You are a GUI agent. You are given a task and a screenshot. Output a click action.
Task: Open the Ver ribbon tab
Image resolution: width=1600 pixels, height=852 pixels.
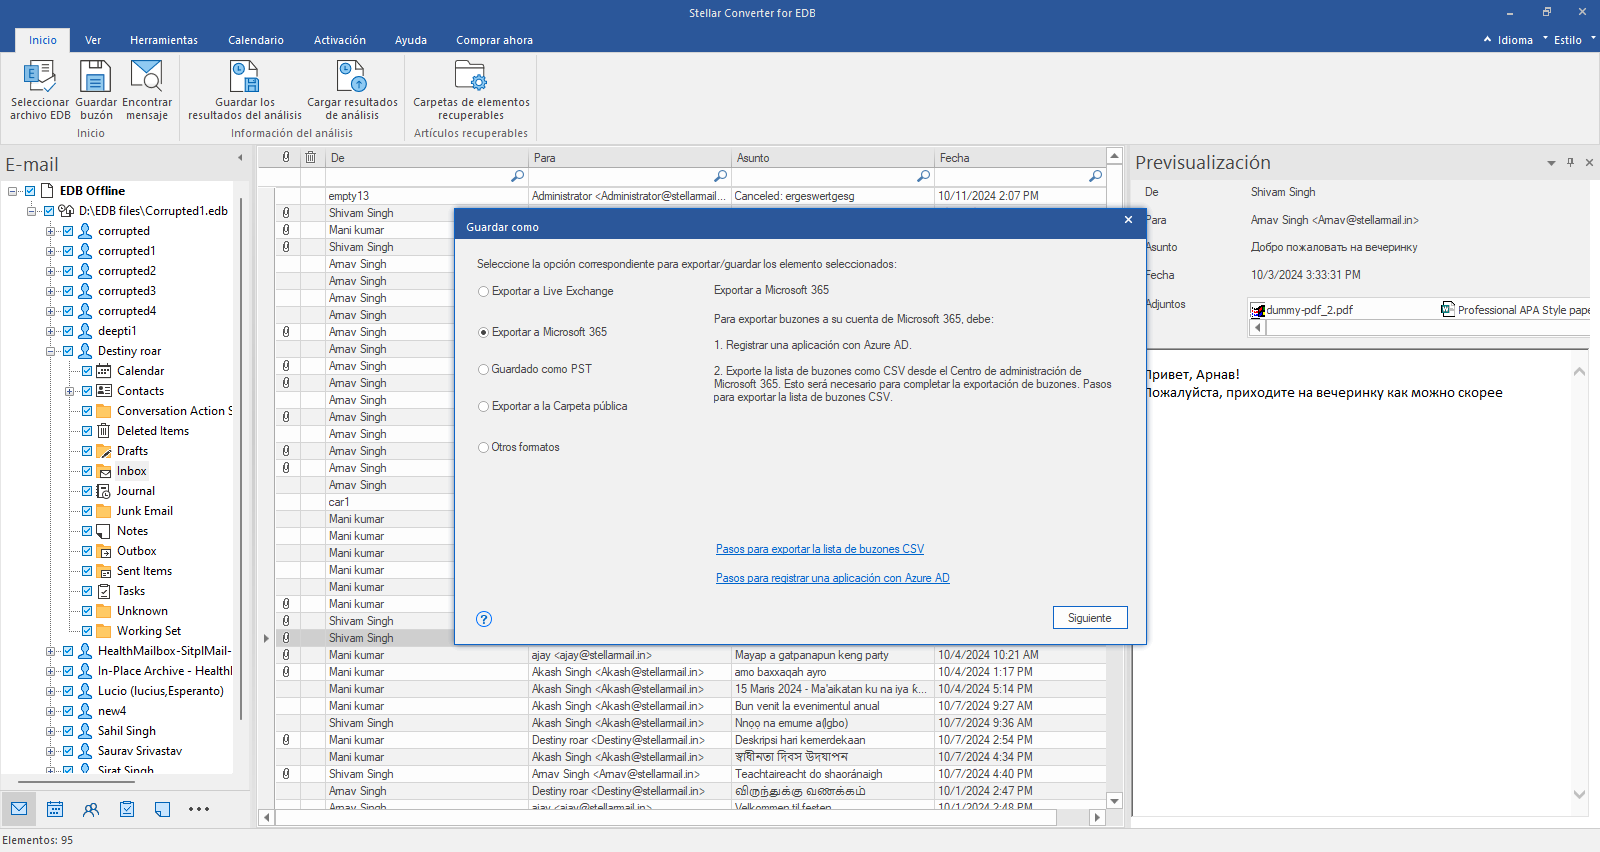point(93,40)
